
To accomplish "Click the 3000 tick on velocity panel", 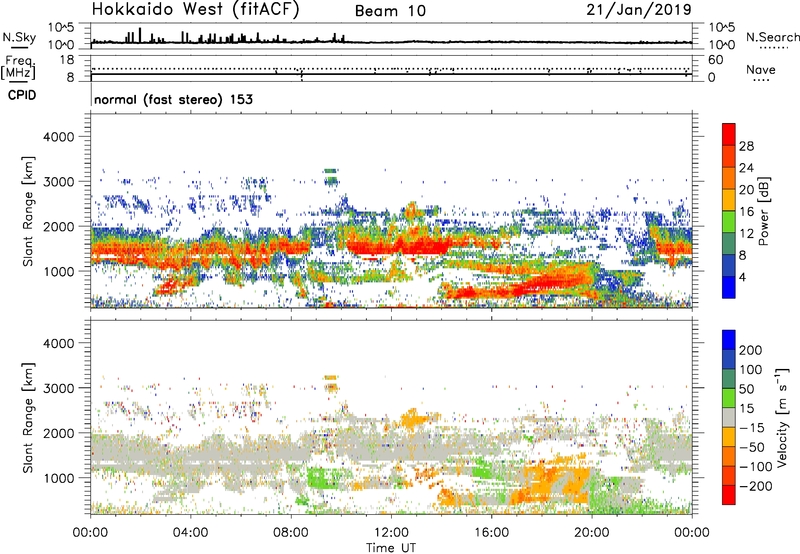I will (x=58, y=388).
